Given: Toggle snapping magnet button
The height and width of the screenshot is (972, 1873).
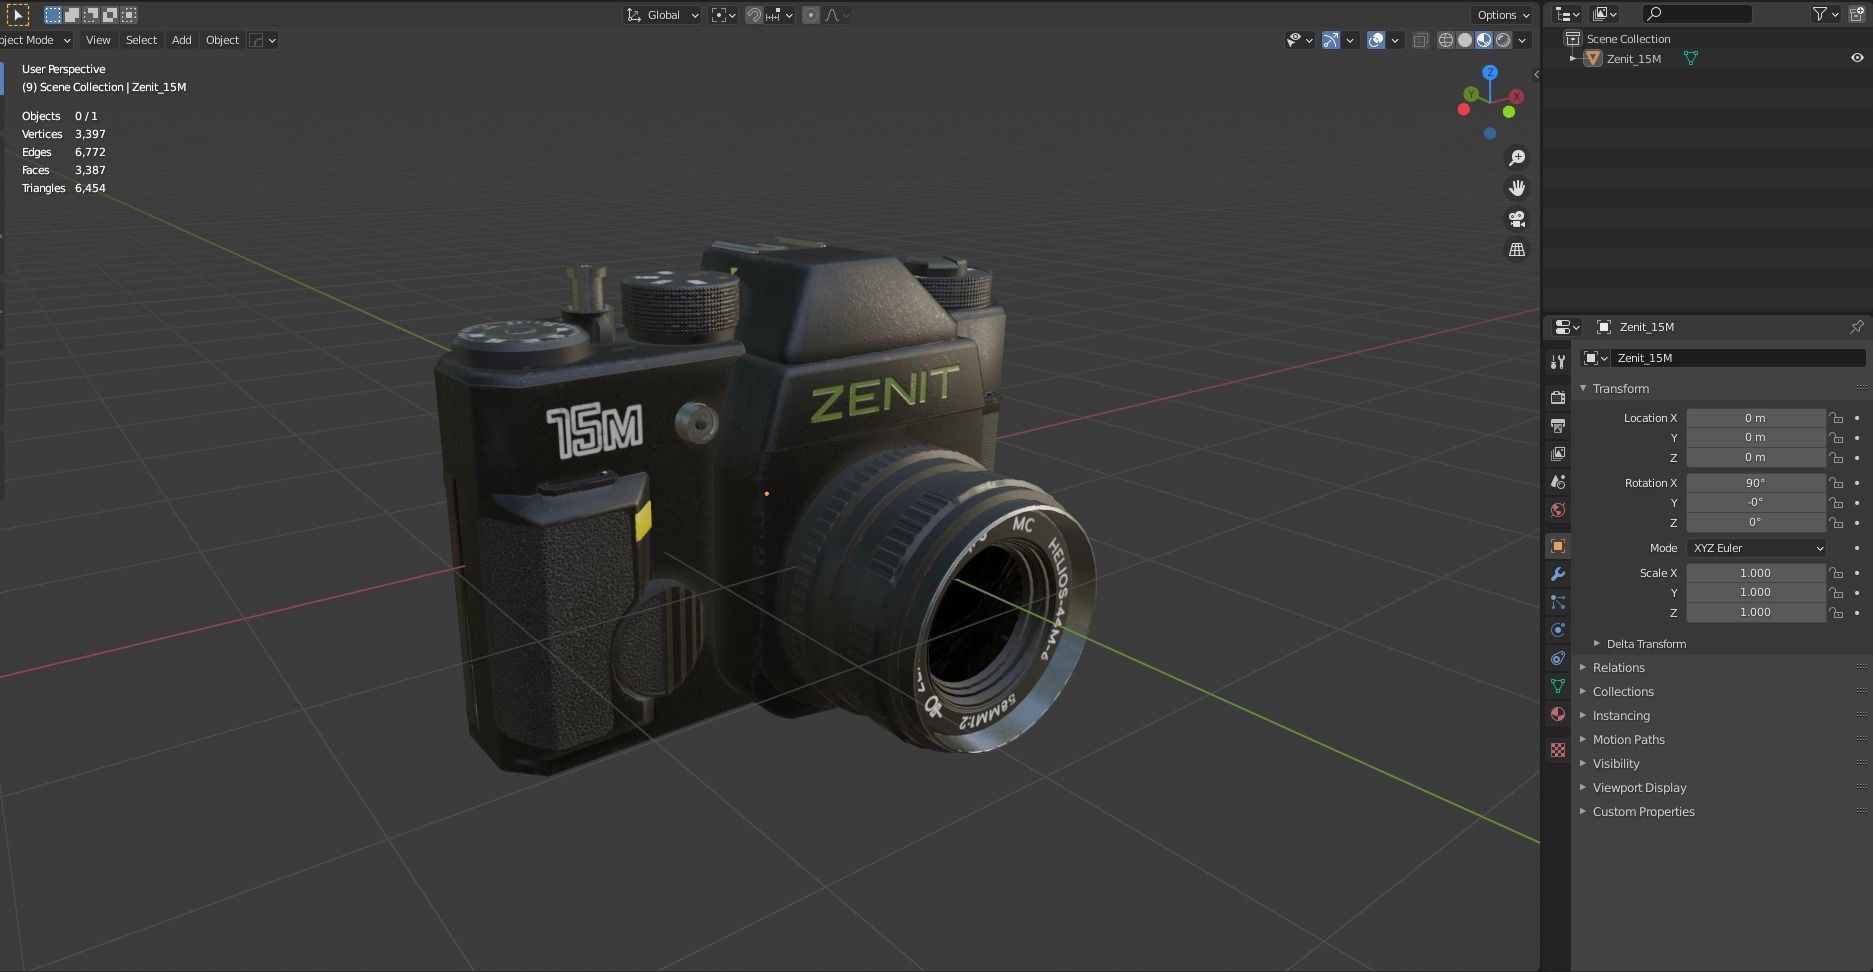Looking at the screenshot, I should coord(754,15).
